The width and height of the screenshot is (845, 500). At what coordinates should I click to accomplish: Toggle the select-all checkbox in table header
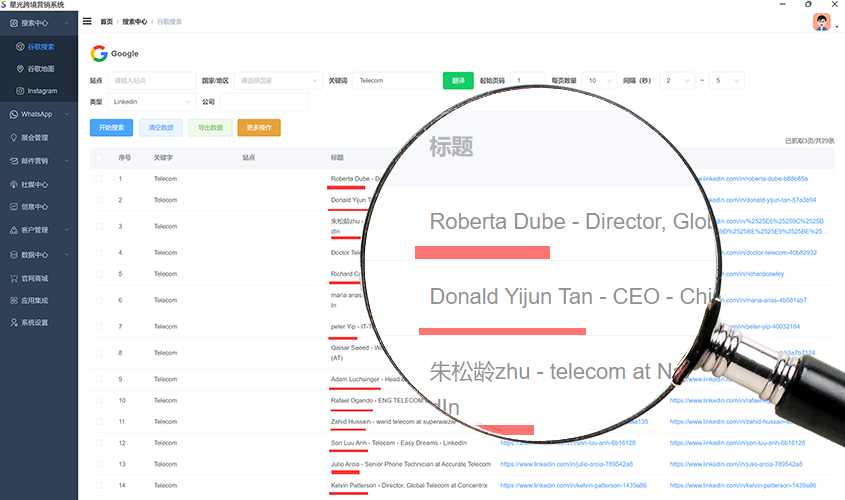[x=99, y=158]
